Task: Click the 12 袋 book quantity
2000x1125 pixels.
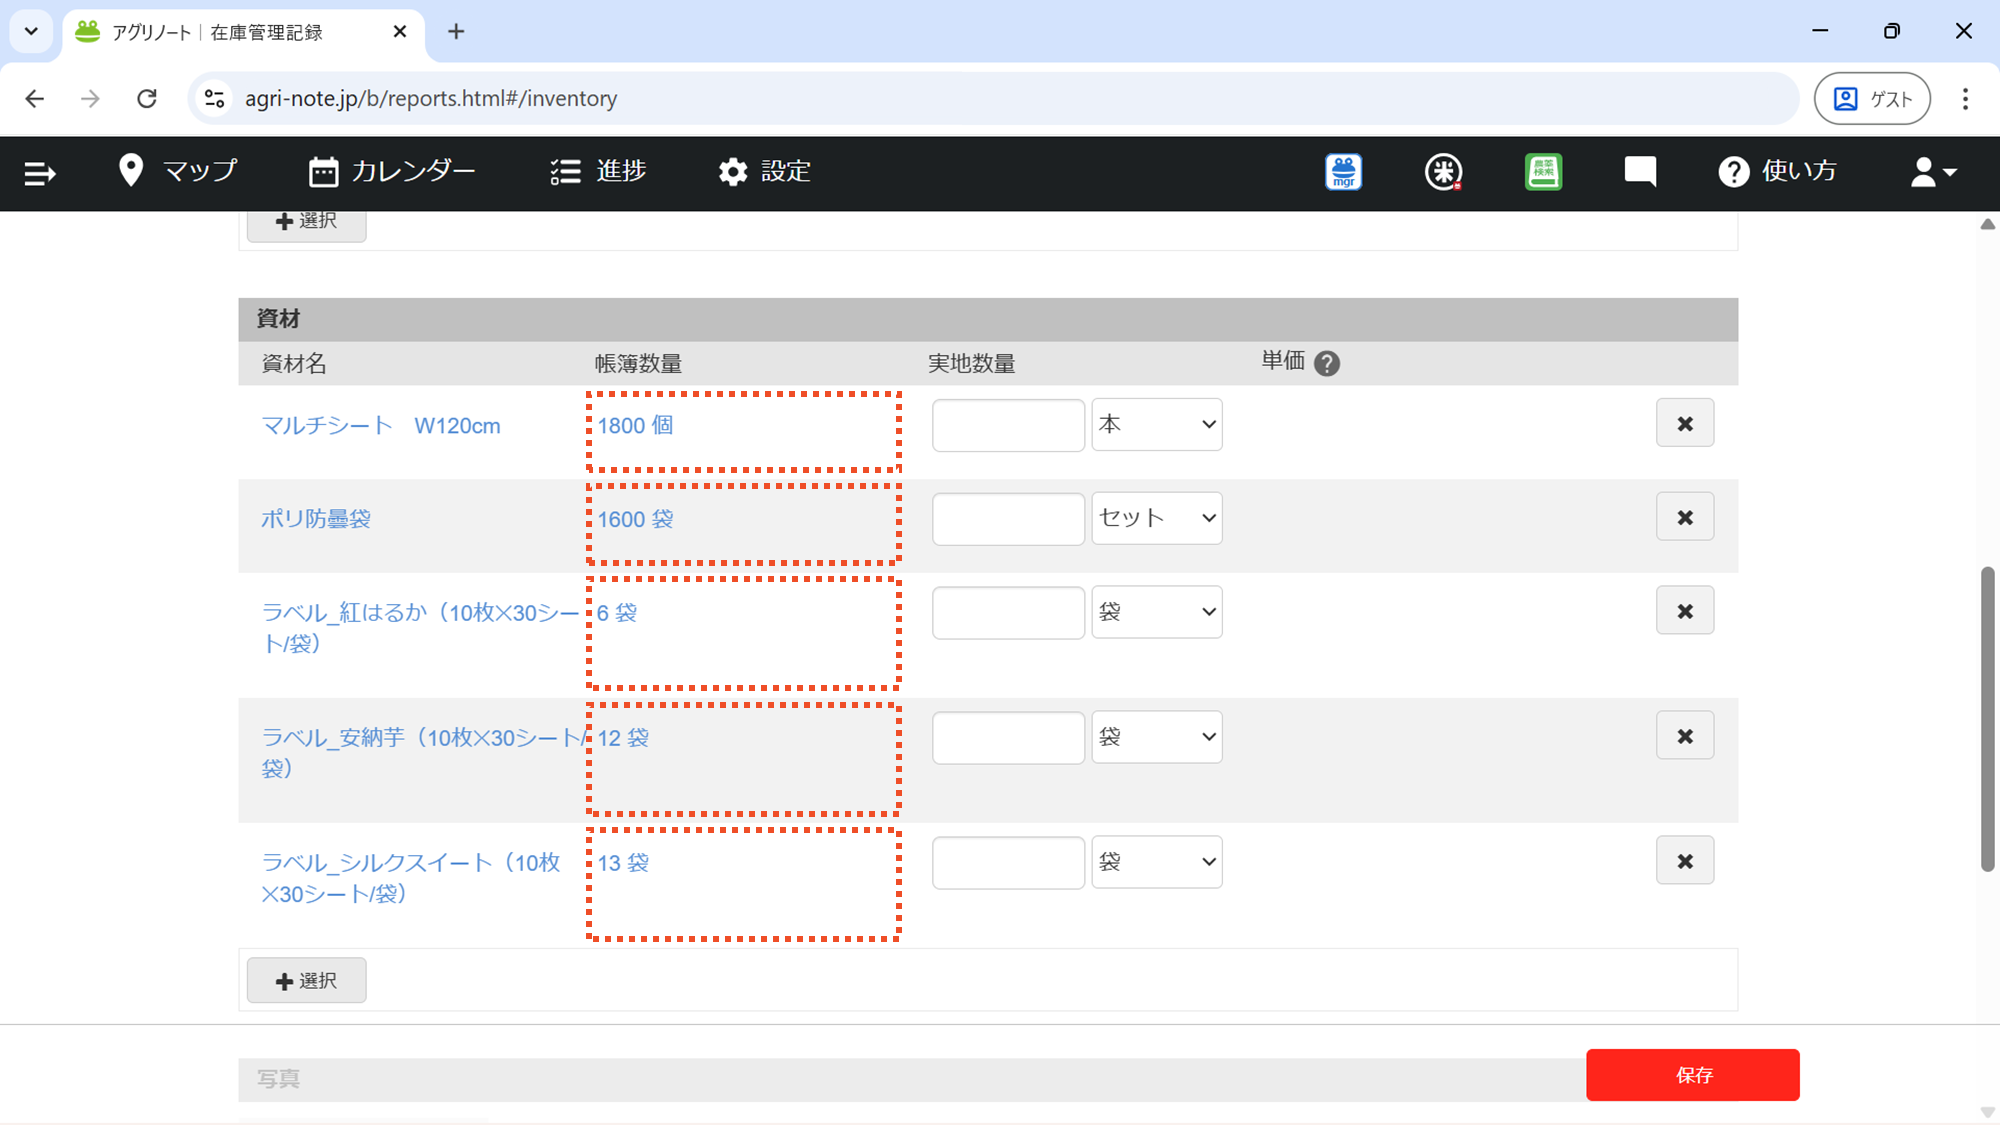Action: [x=623, y=738]
